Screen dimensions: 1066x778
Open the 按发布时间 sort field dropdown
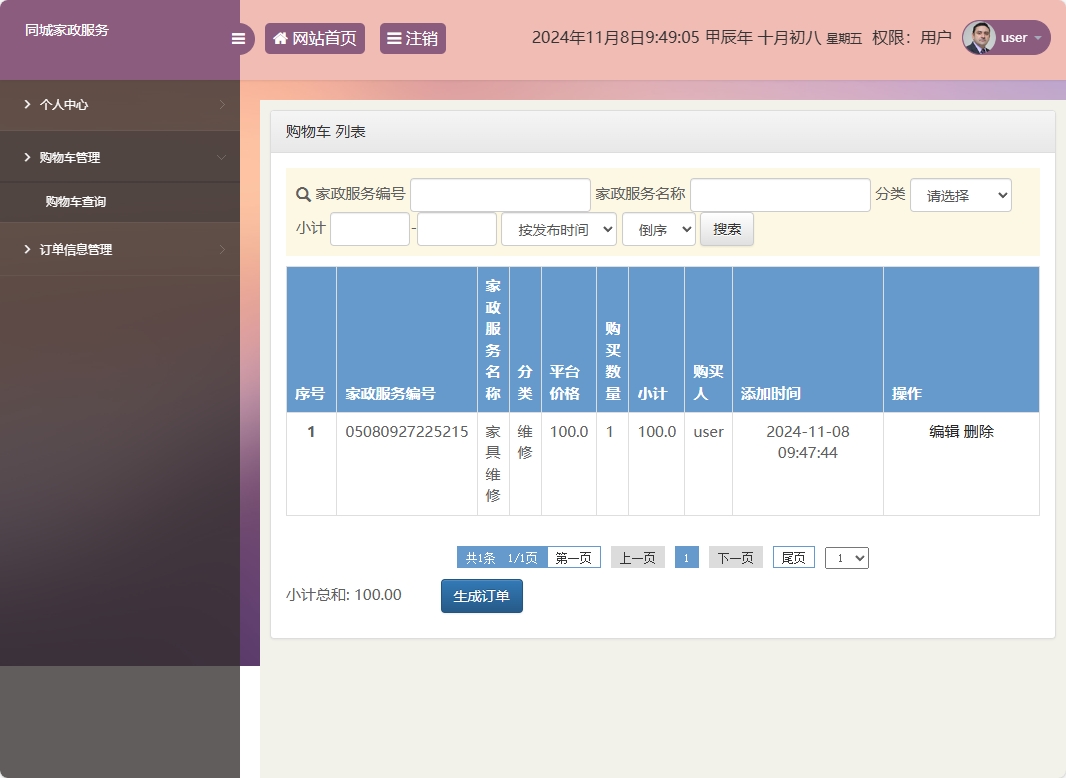558,229
